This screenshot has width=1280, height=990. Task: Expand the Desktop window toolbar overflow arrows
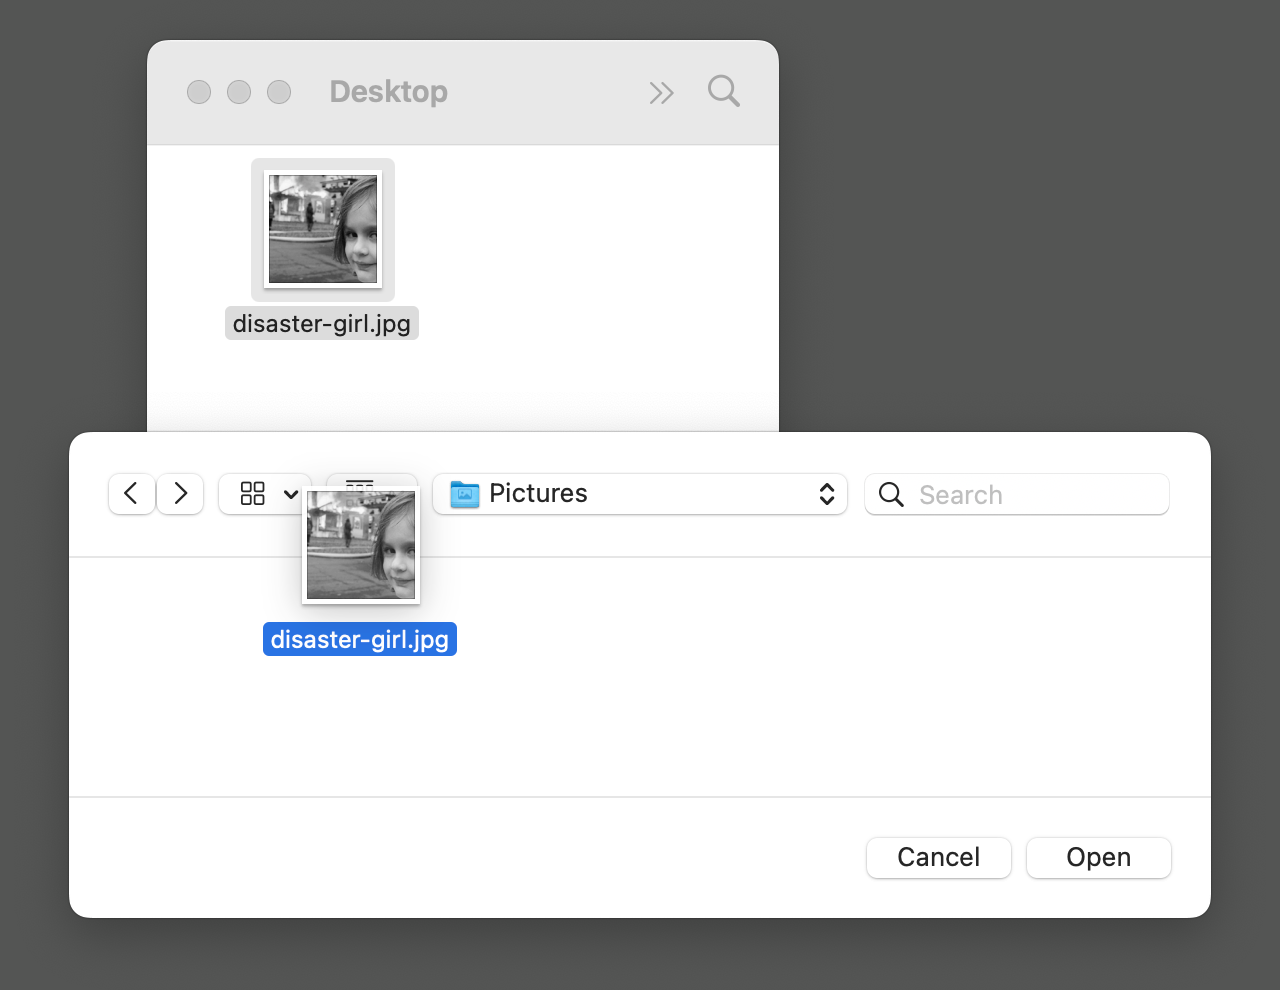click(661, 93)
